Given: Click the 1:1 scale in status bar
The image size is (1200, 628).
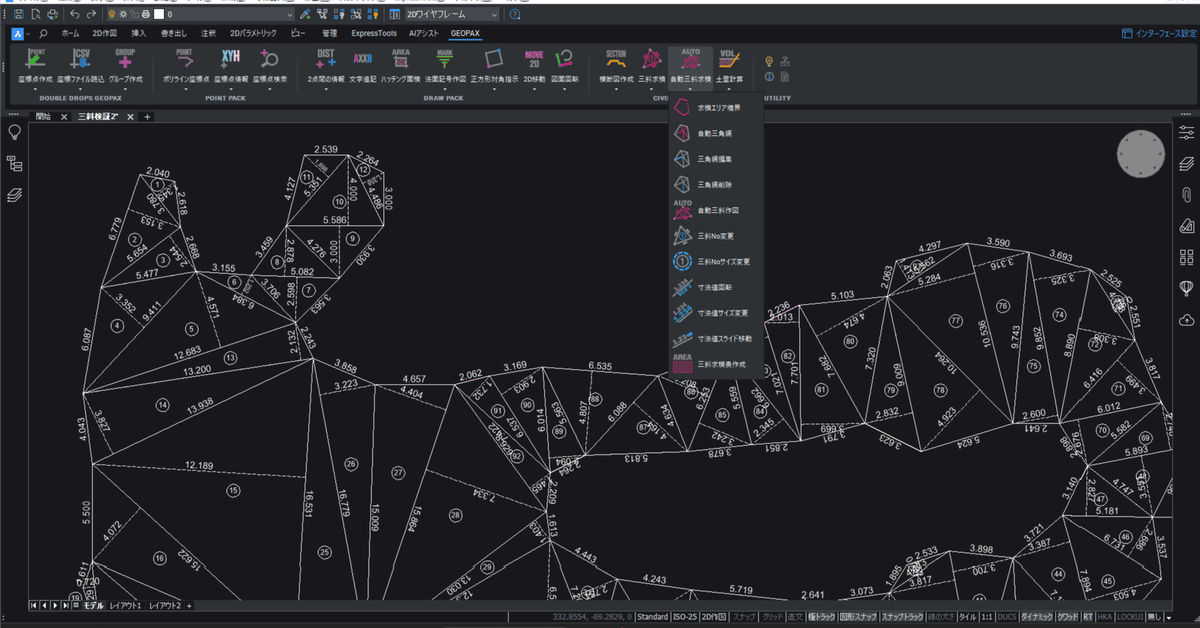Looking at the screenshot, I should [985, 618].
